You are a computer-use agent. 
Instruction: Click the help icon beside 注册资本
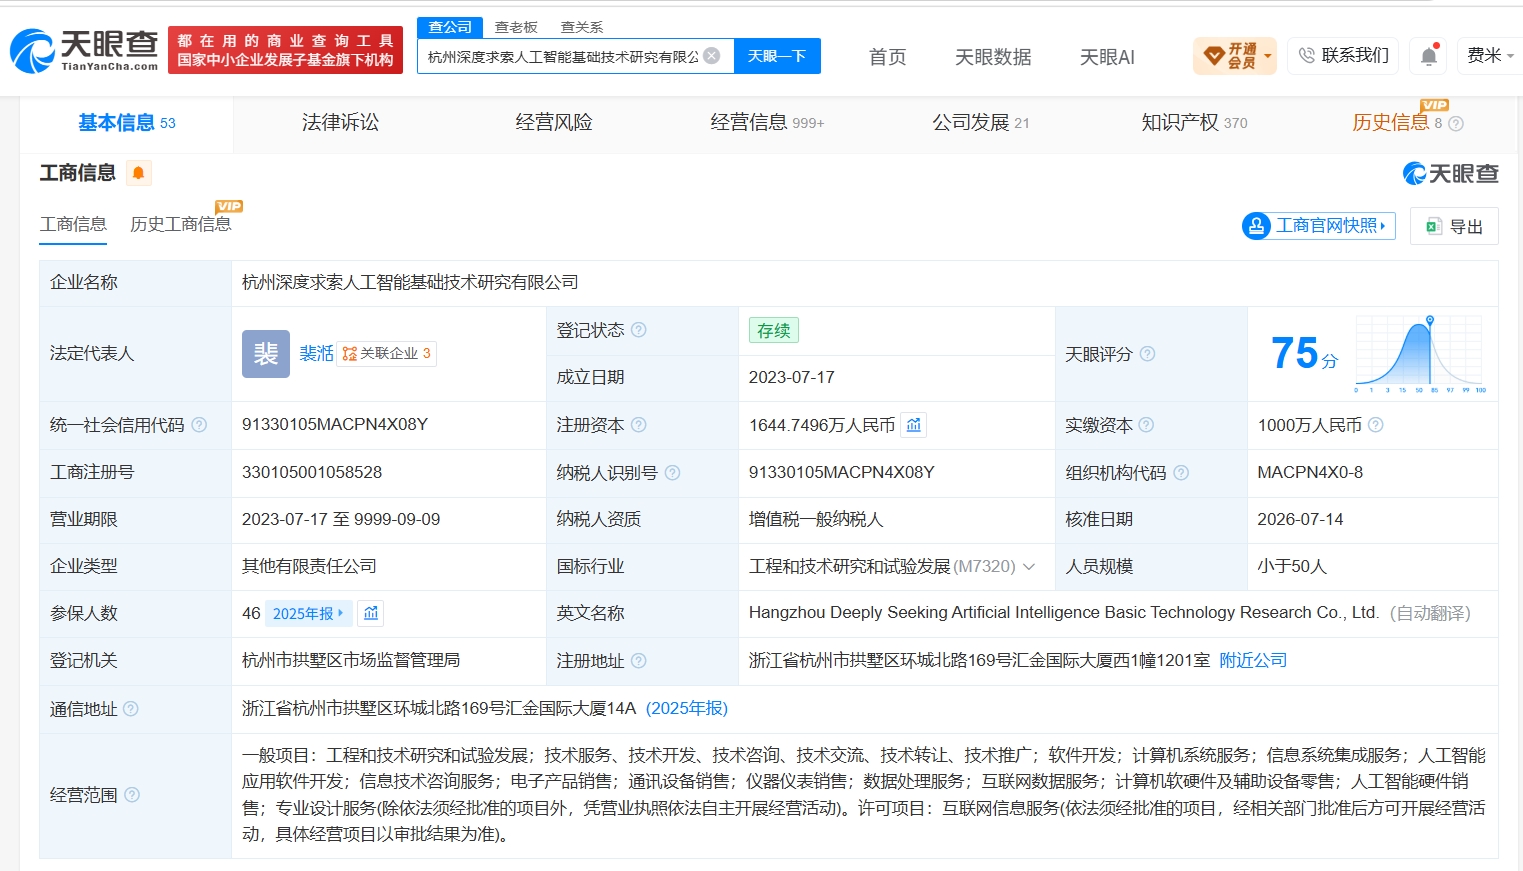(x=639, y=425)
